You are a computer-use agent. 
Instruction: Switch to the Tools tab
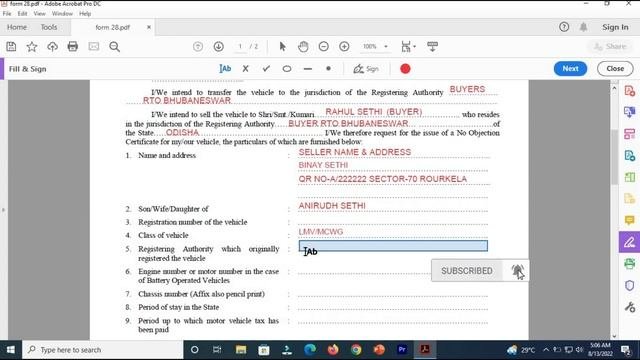49,27
